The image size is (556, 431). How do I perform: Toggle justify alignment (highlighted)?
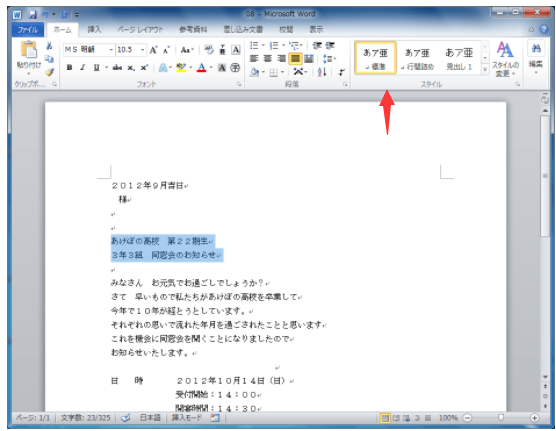point(295,59)
